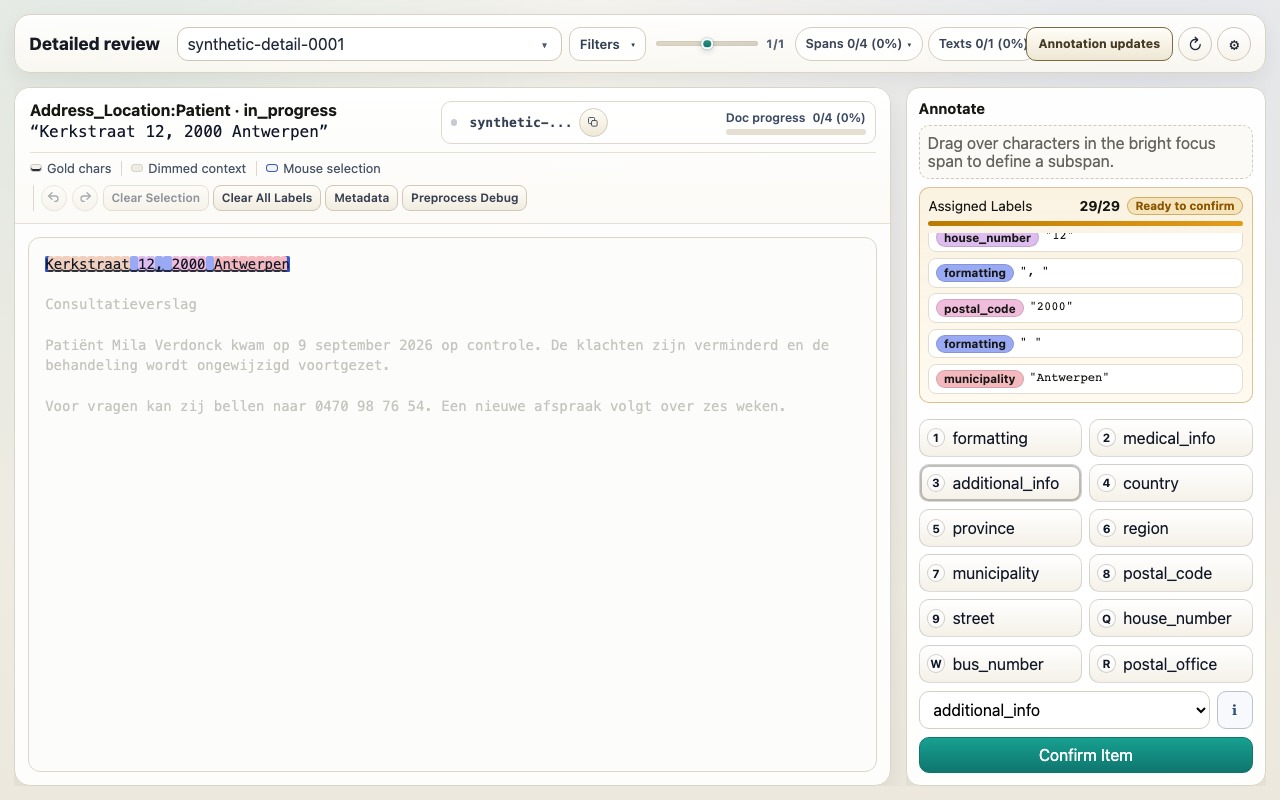Click 'Kerkstraat' in the focus span
The height and width of the screenshot is (800, 1280).
tap(87, 264)
